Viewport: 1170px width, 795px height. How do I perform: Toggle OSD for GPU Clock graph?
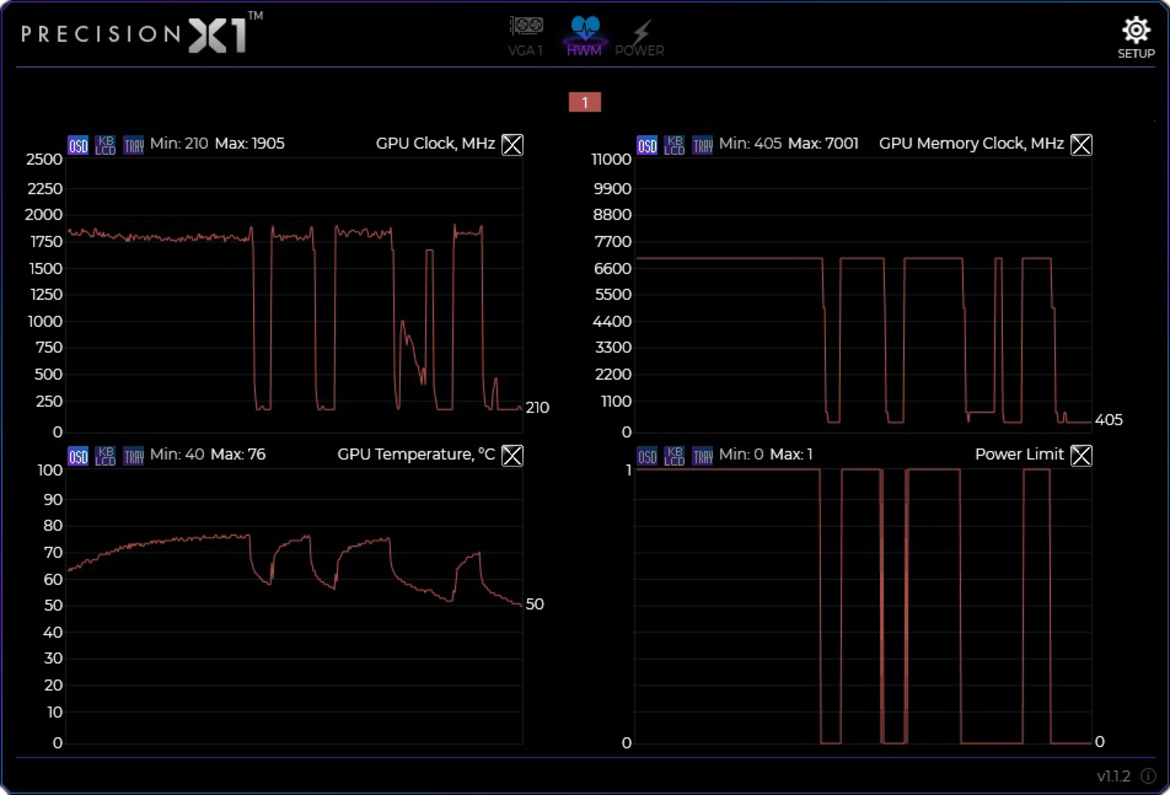pyautogui.click(x=78, y=145)
